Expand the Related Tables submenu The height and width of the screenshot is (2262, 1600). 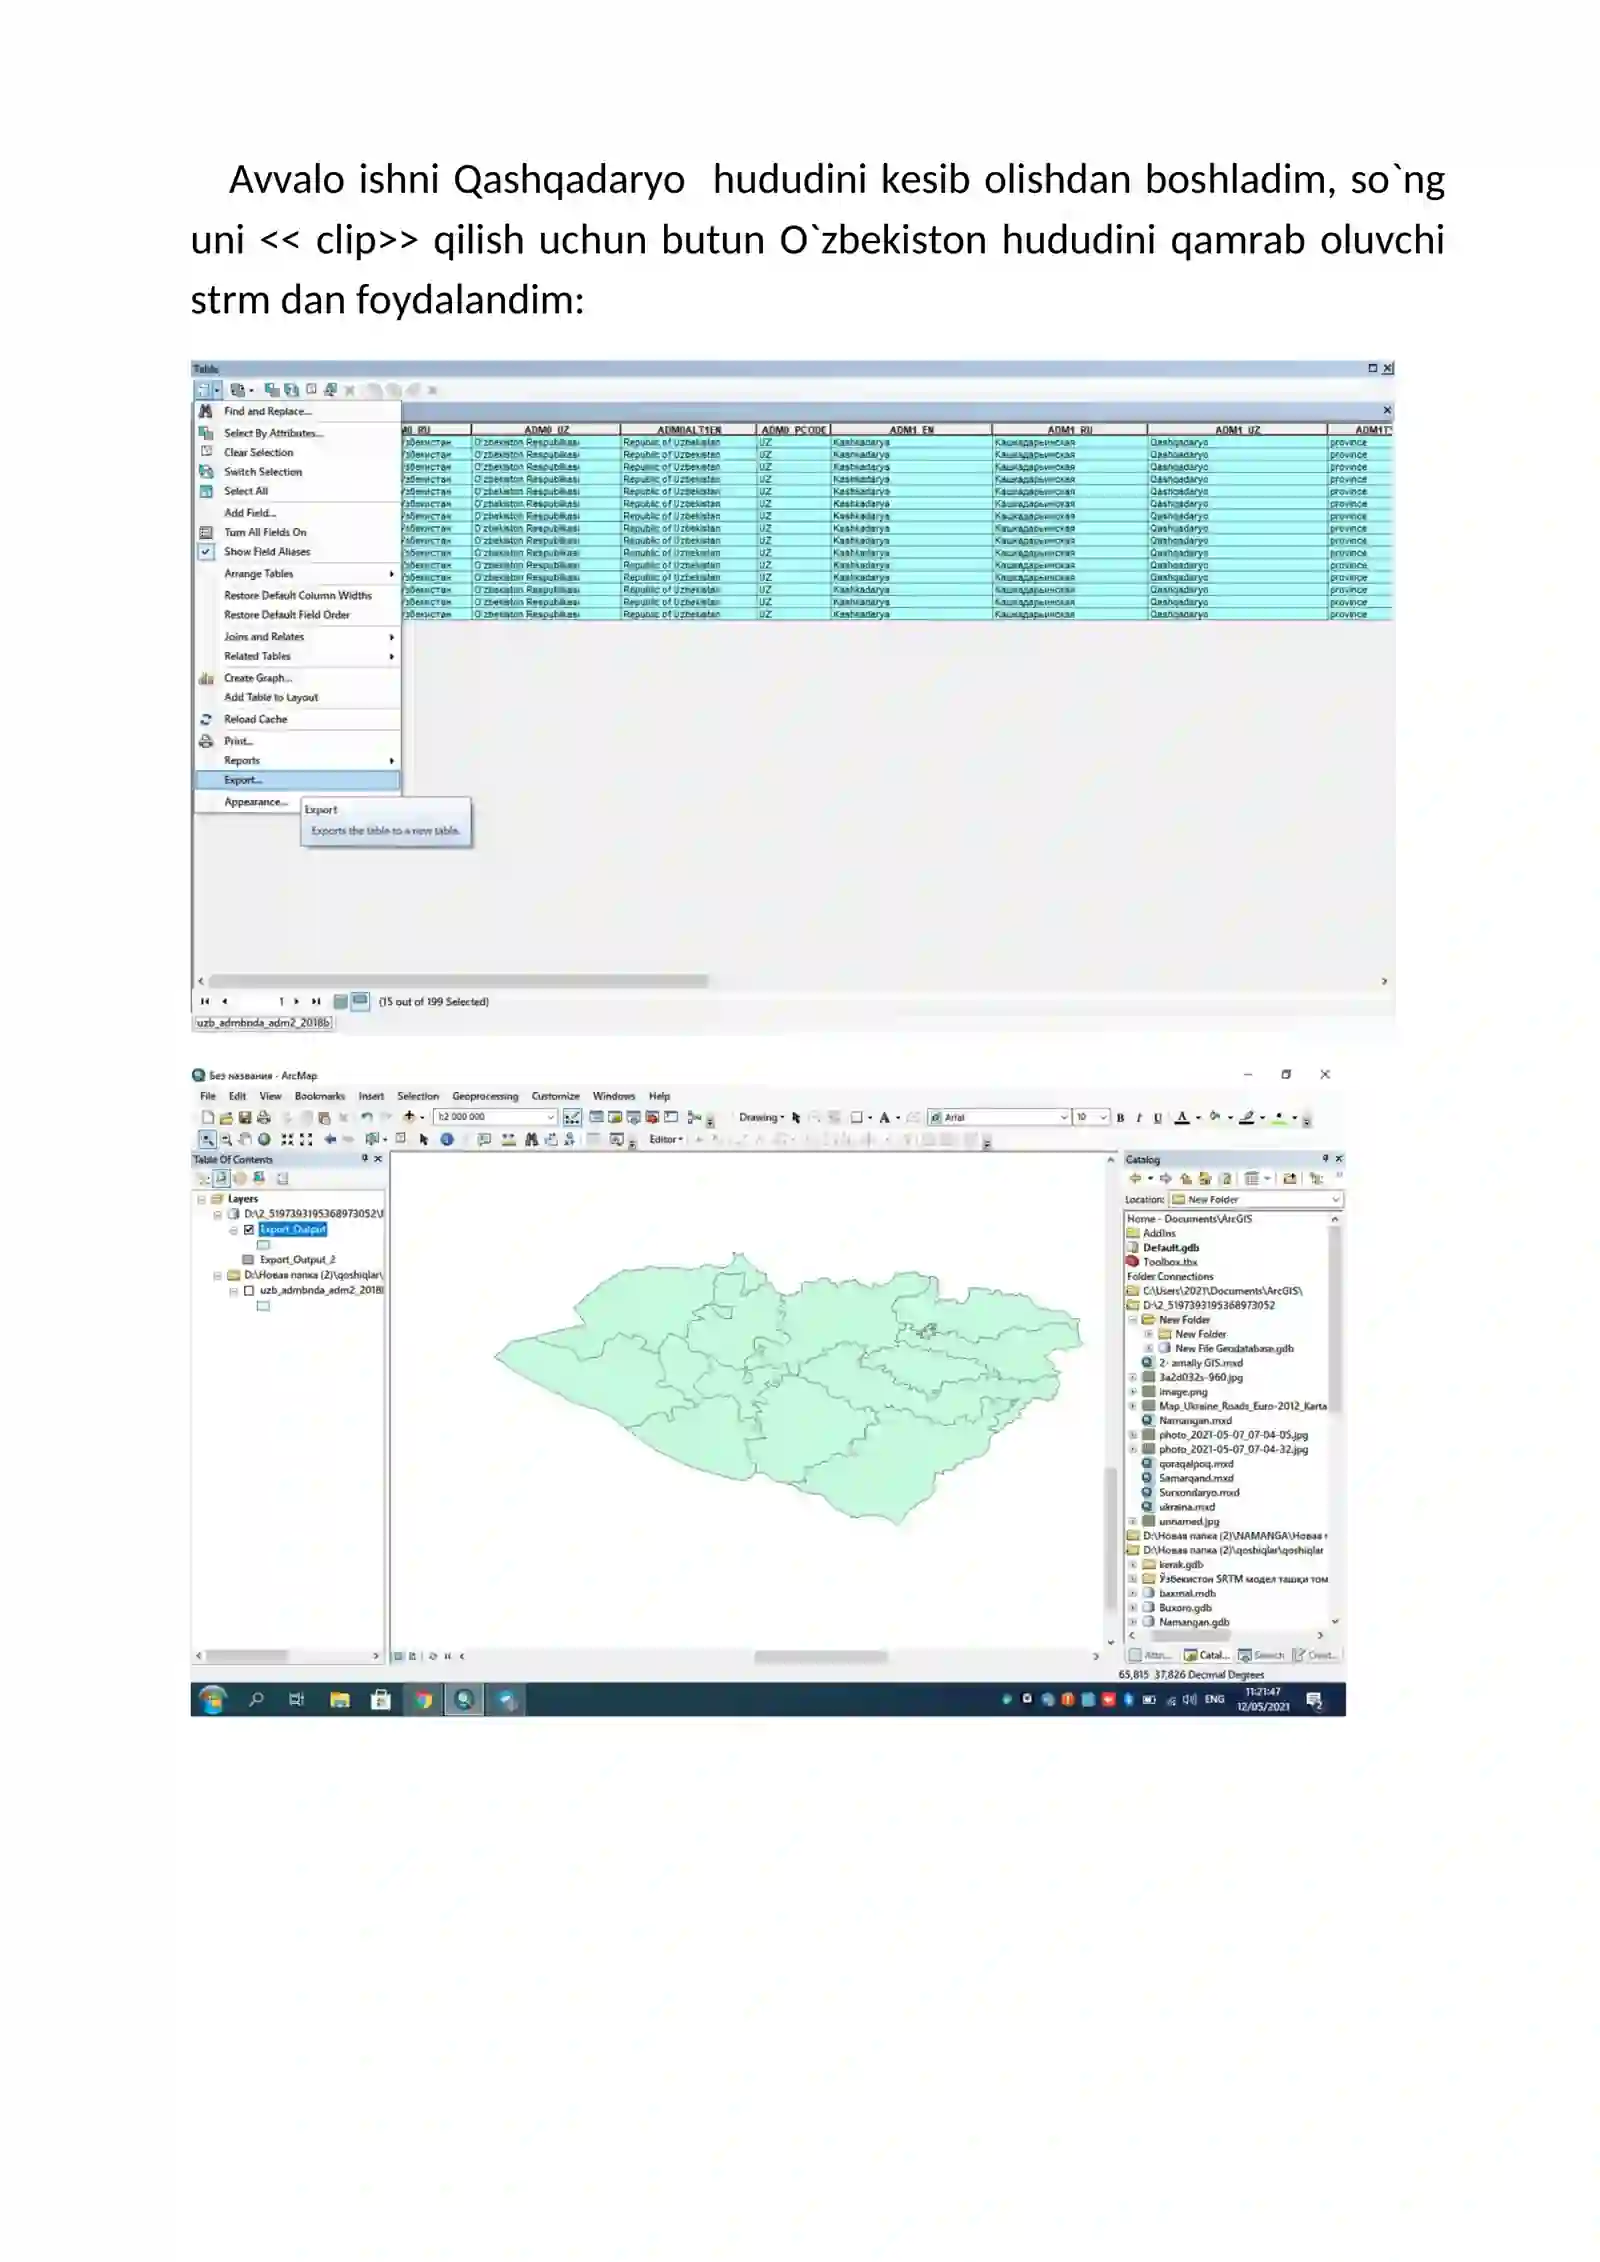pos(297,656)
